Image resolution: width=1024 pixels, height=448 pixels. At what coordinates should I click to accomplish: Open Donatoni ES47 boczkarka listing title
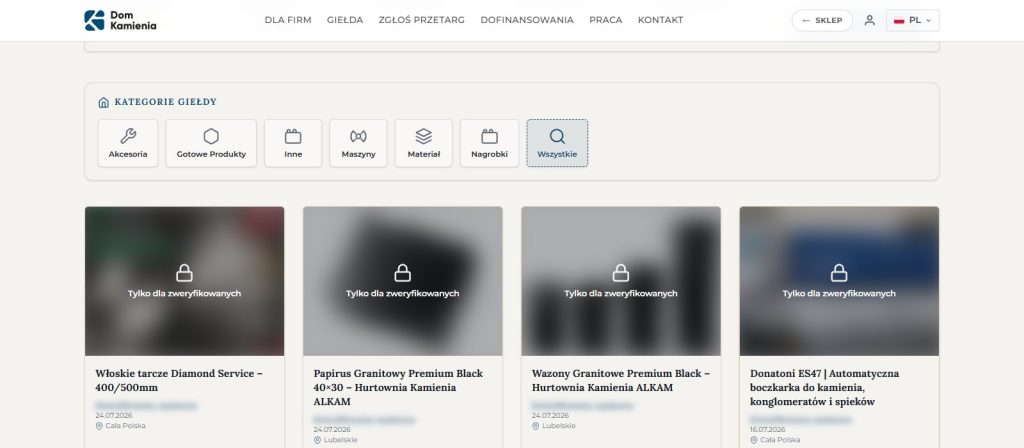pos(824,387)
